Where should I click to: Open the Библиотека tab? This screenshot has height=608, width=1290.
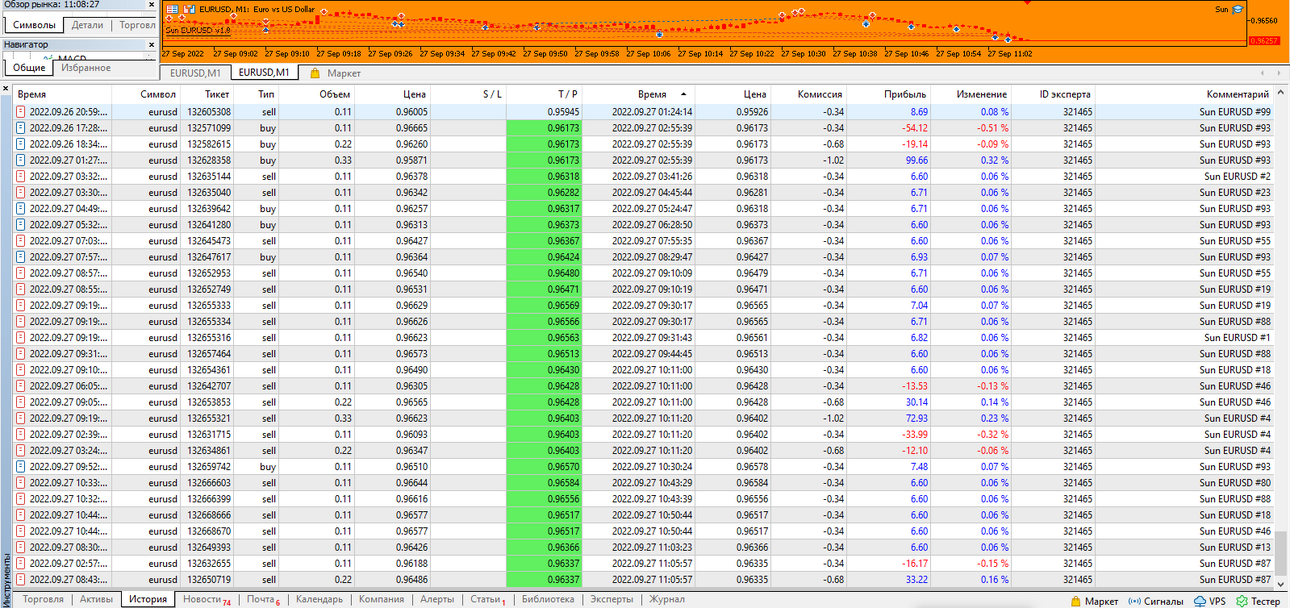tap(548, 600)
